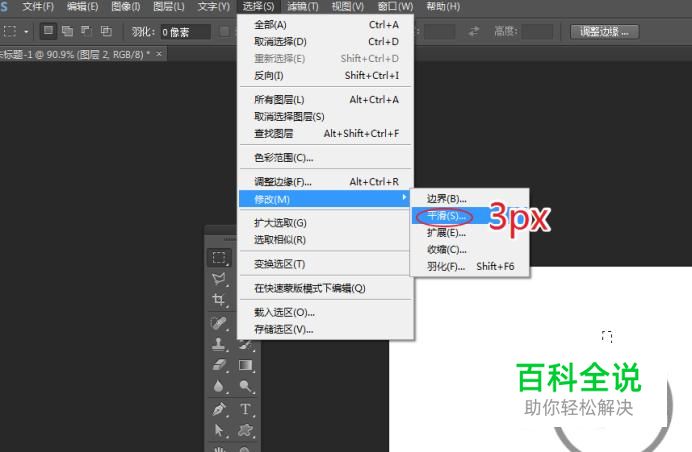
Task: Open 色彩范围(C)... color range
Action: pyautogui.click(x=326, y=158)
